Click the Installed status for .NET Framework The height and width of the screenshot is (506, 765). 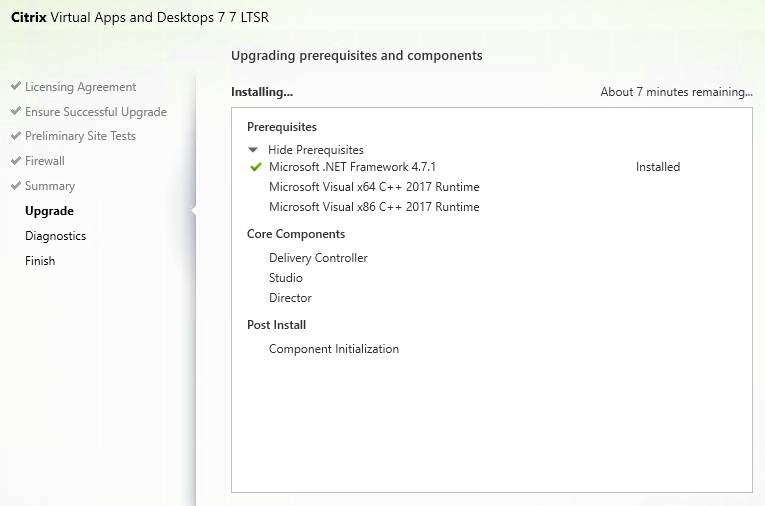[x=658, y=167]
